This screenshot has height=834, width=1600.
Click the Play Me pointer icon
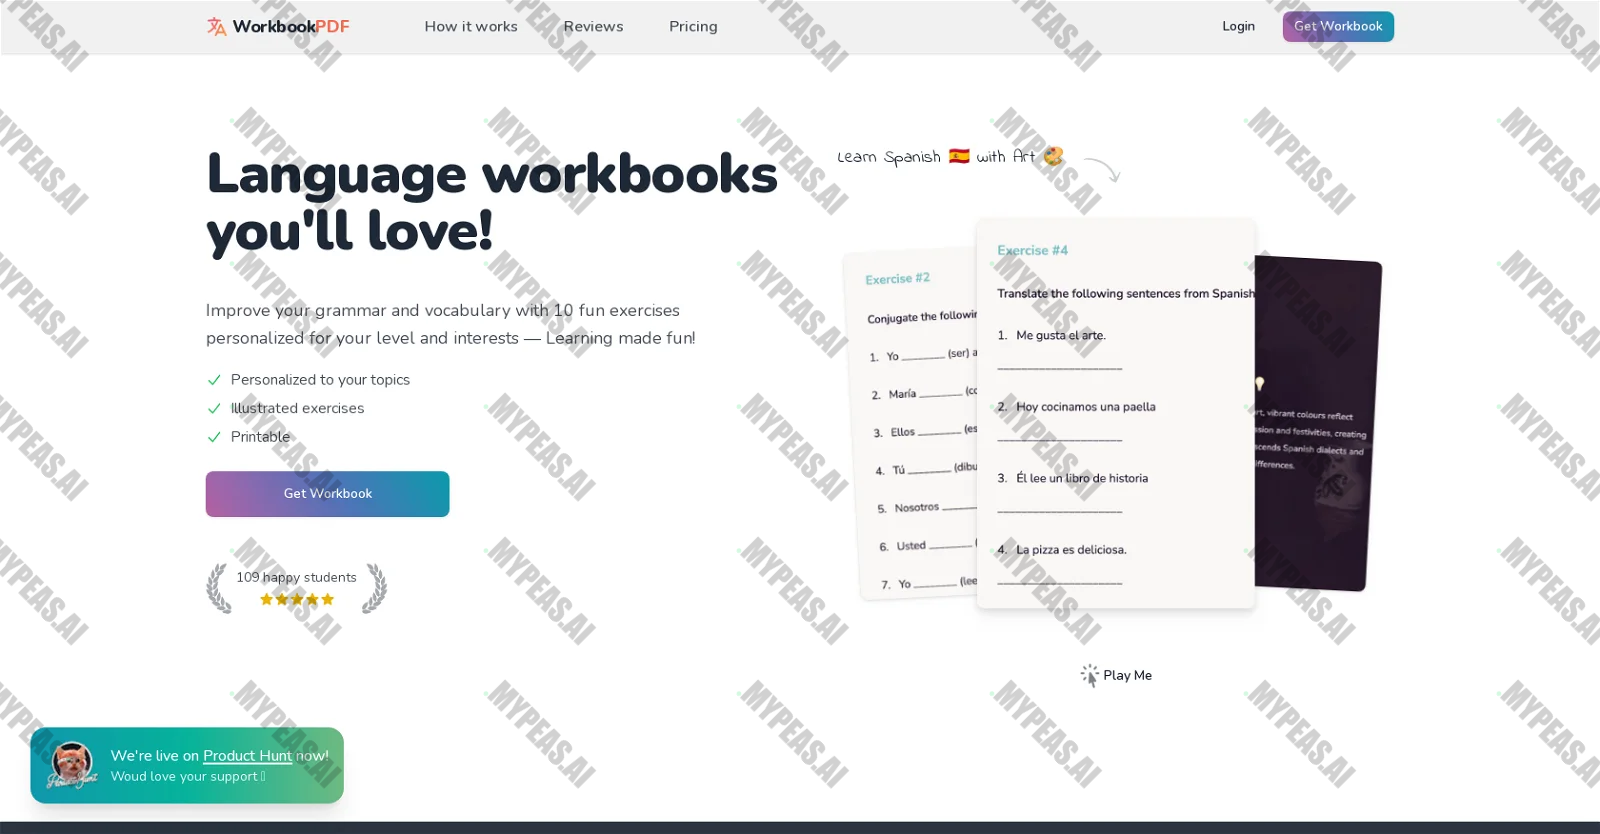pos(1089,676)
